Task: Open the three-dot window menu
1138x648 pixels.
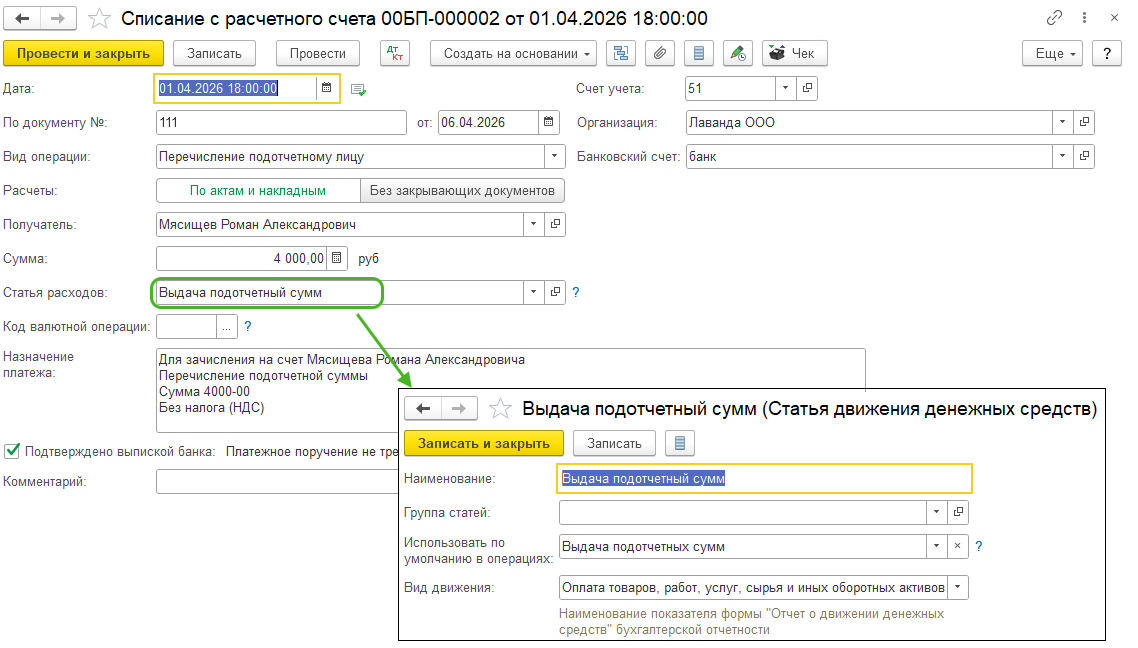Action: point(1084,17)
